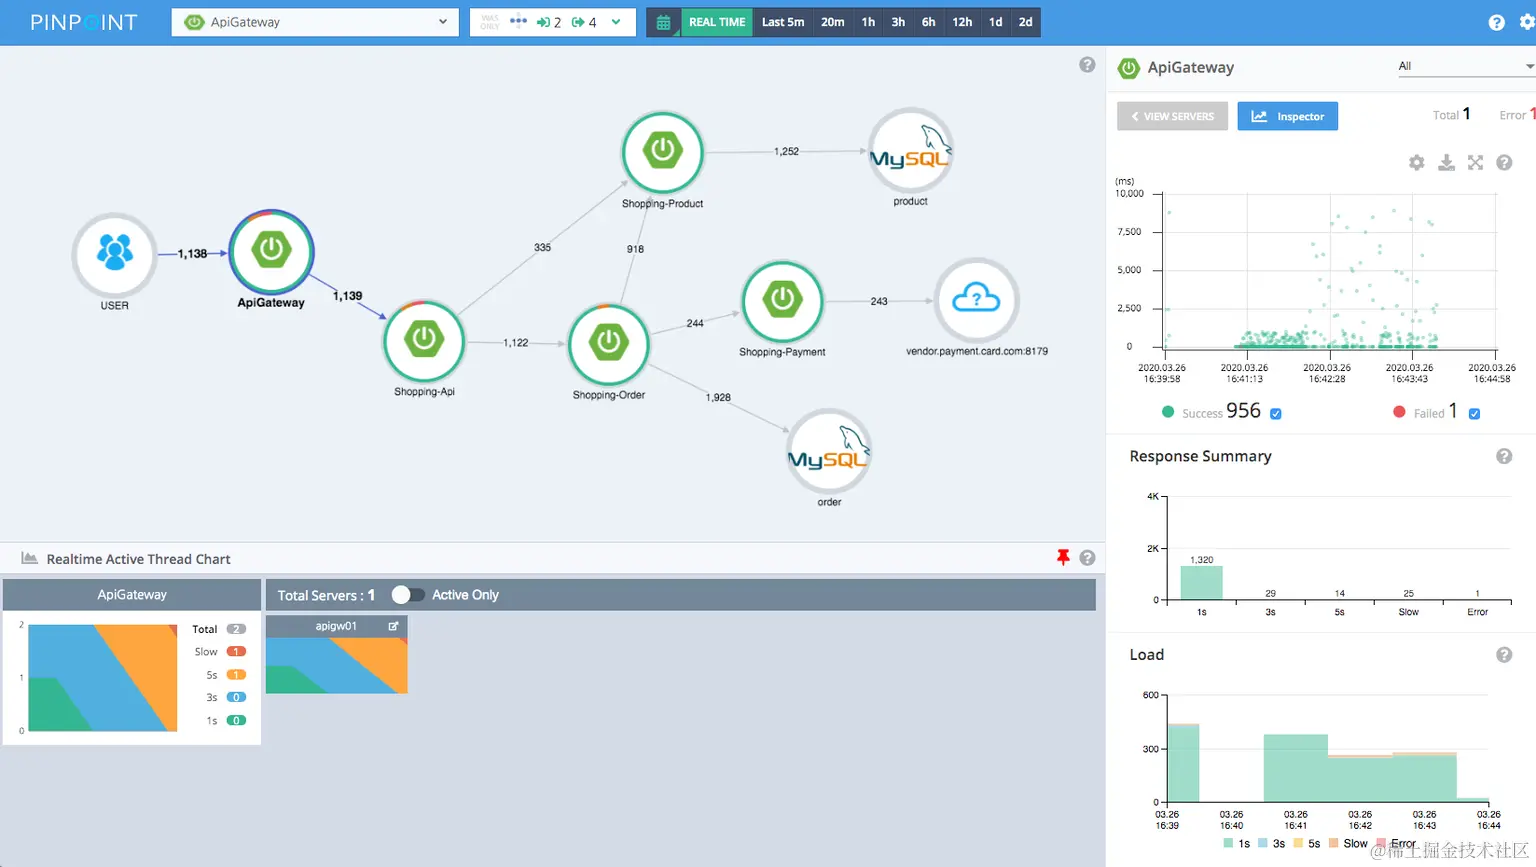
Task: Toggle the 5s legend in Load chart
Action: coord(1307,844)
